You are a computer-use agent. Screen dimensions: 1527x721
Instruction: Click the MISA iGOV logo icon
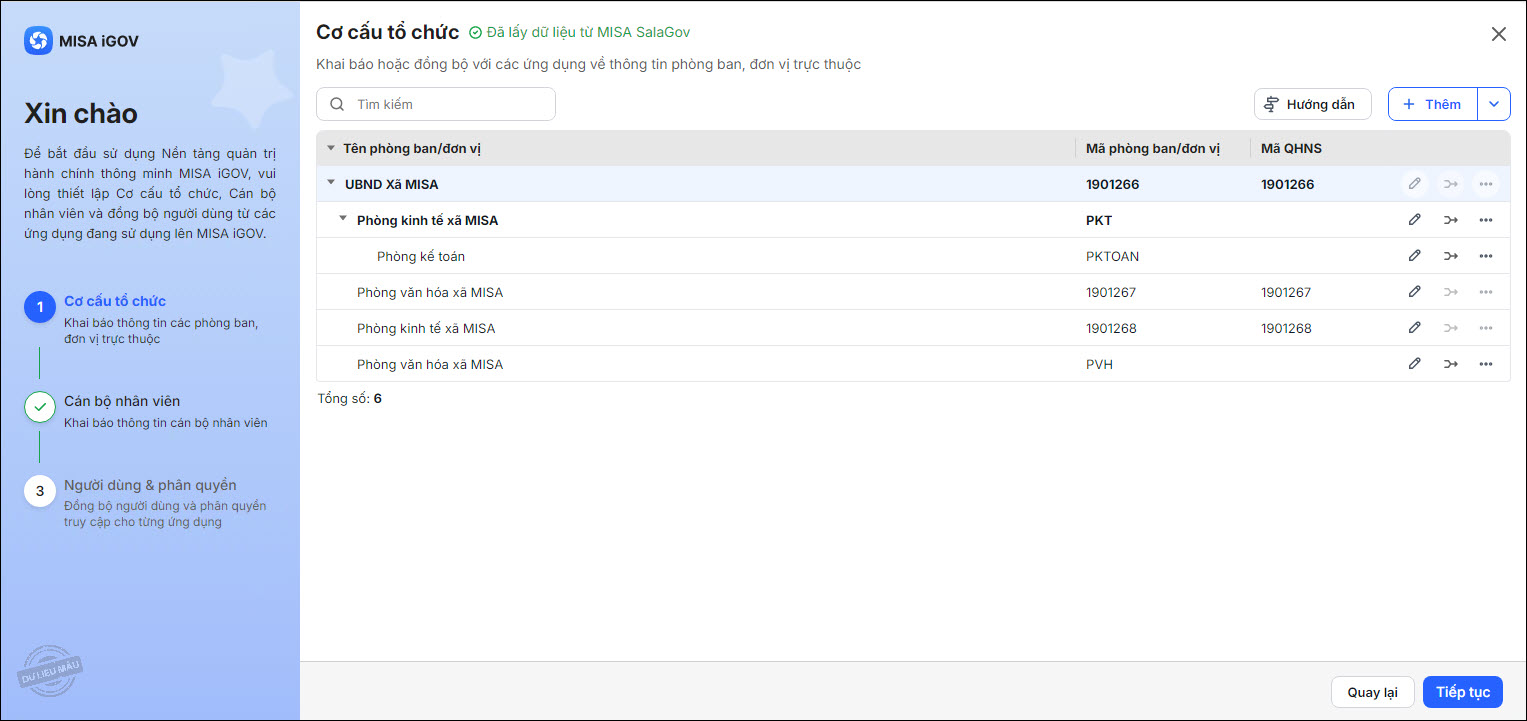(38, 41)
